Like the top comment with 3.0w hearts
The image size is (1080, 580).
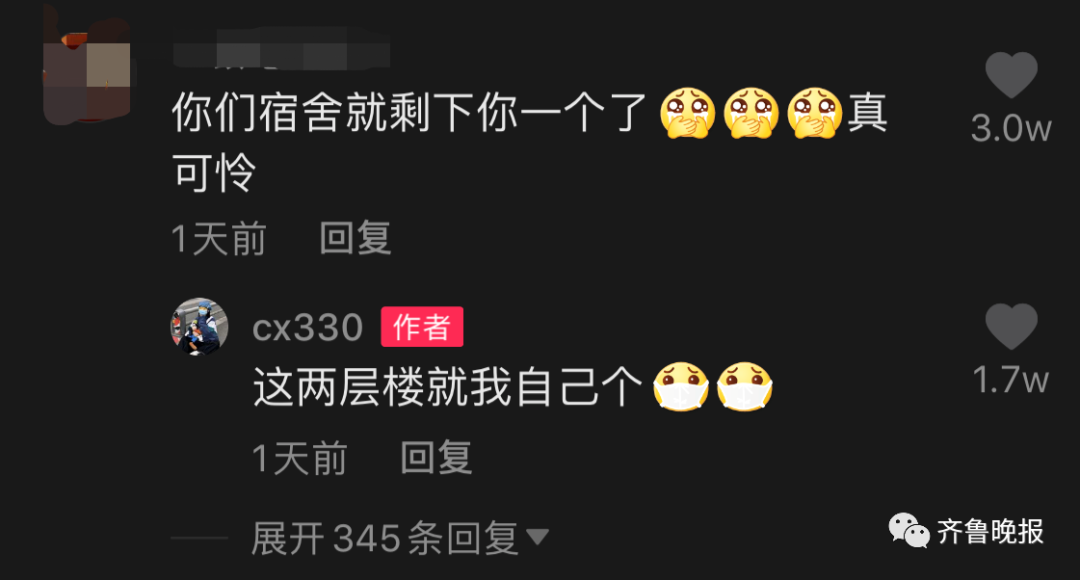(1011, 74)
